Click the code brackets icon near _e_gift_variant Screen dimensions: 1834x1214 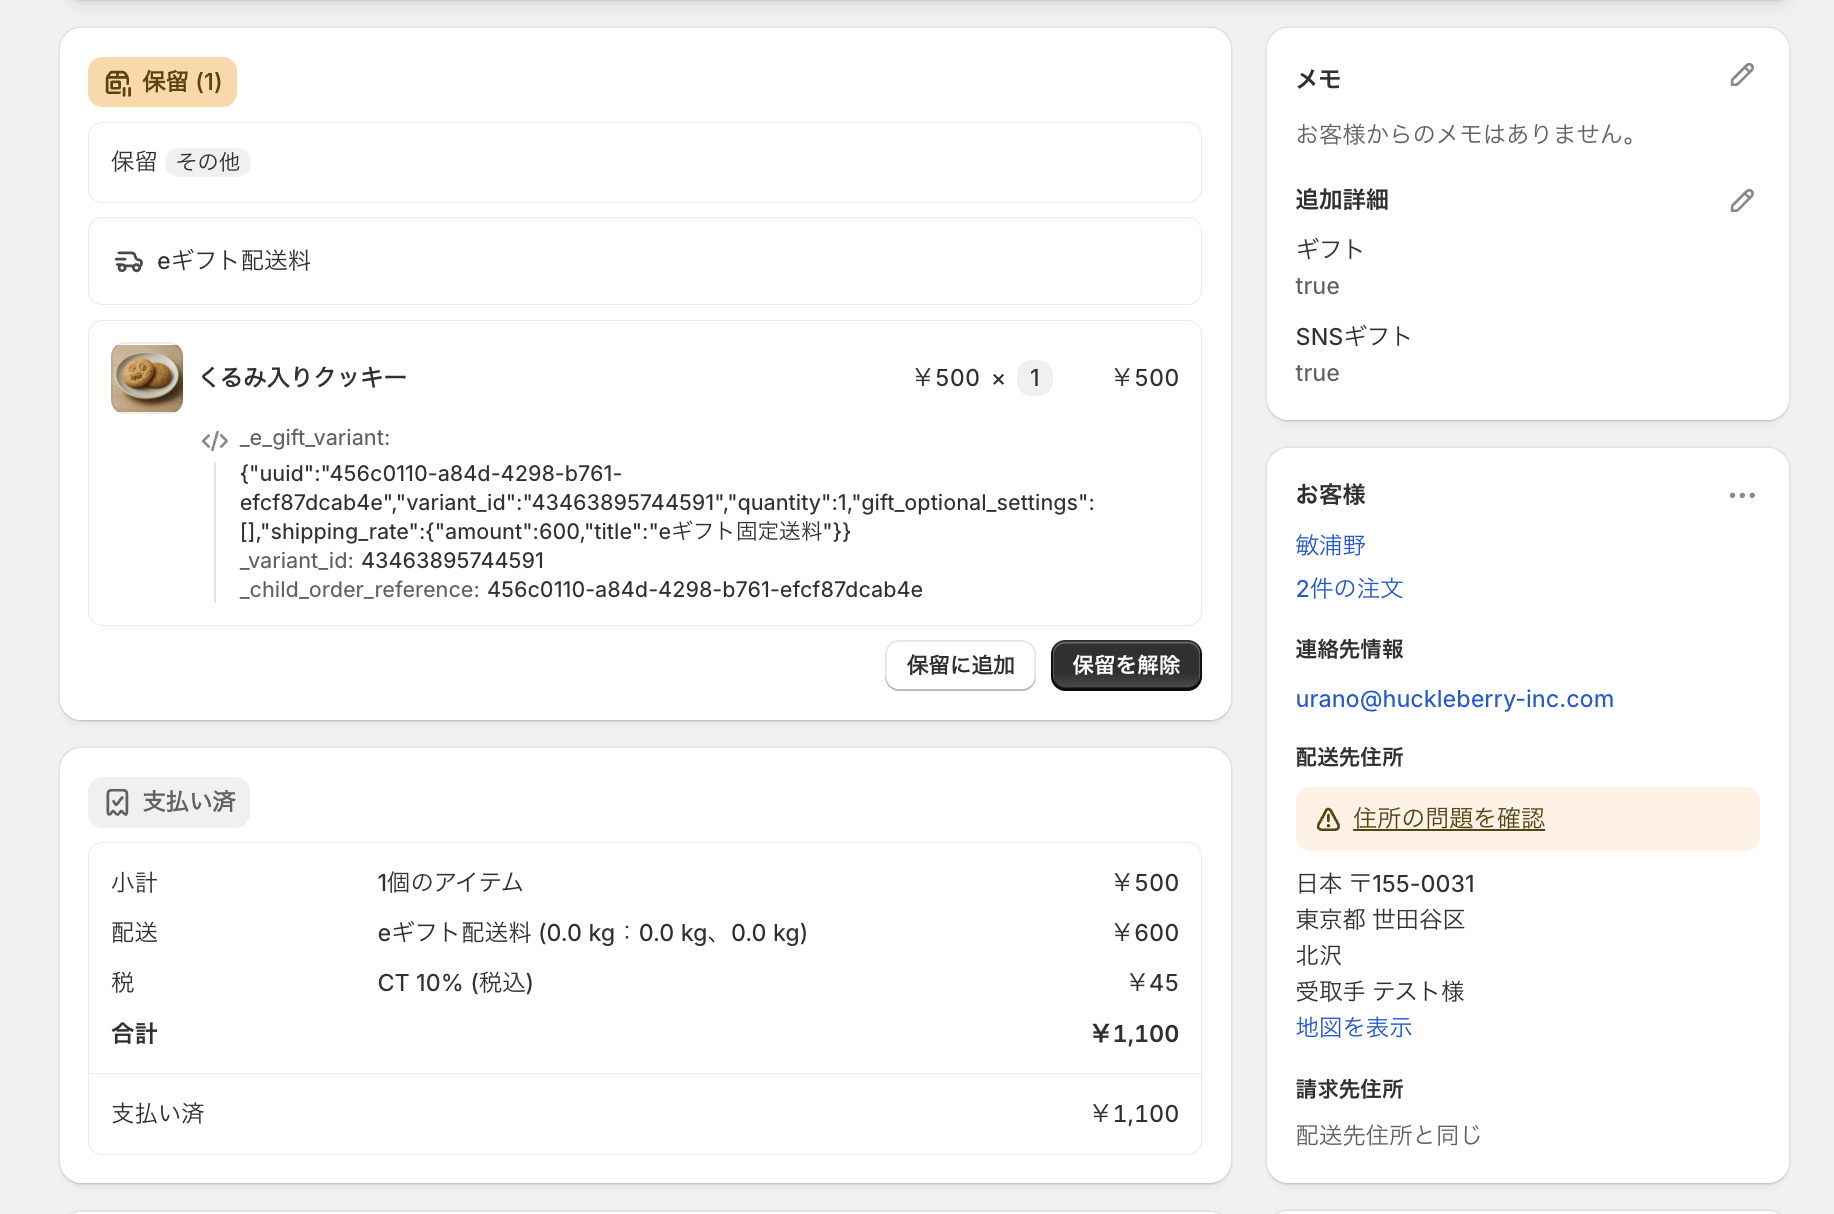pyautogui.click(x=214, y=440)
